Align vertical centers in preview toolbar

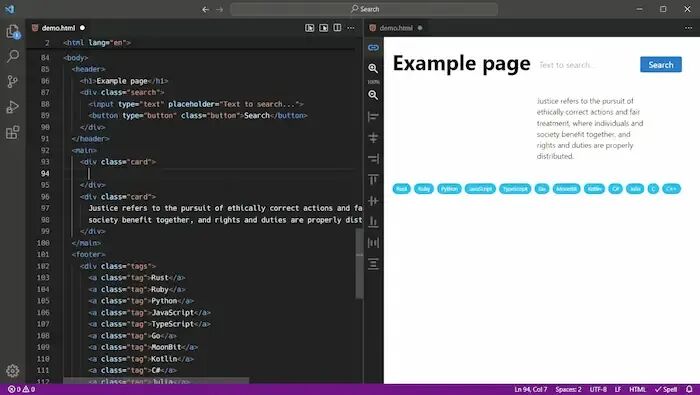[x=373, y=201]
